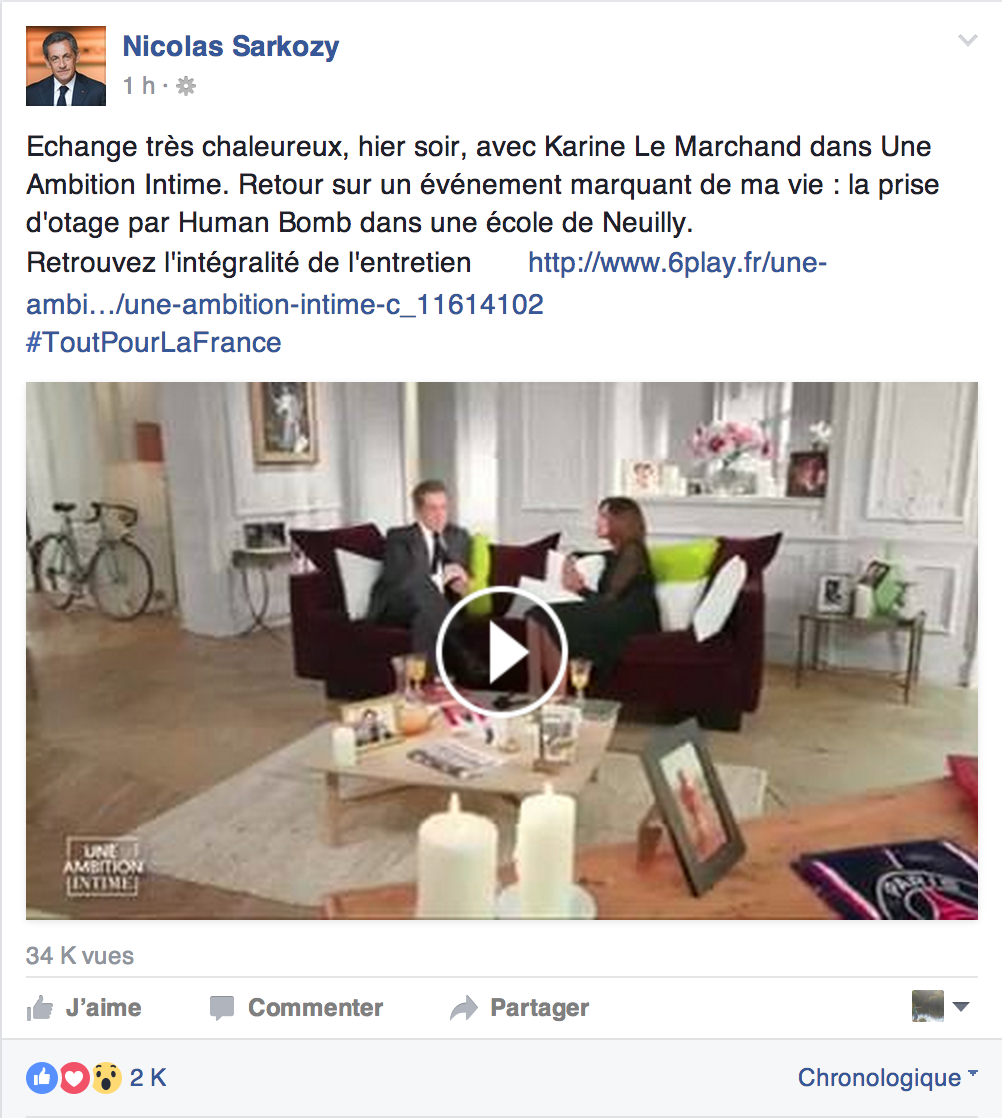1002x1118 pixels.
Task: View the 2 K reactions count
Action: [x=148, y=1077]
